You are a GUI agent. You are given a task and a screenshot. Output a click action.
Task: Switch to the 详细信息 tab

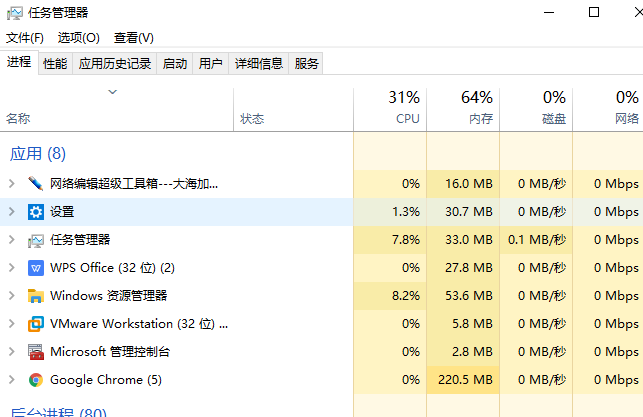[x=259, y=64]
